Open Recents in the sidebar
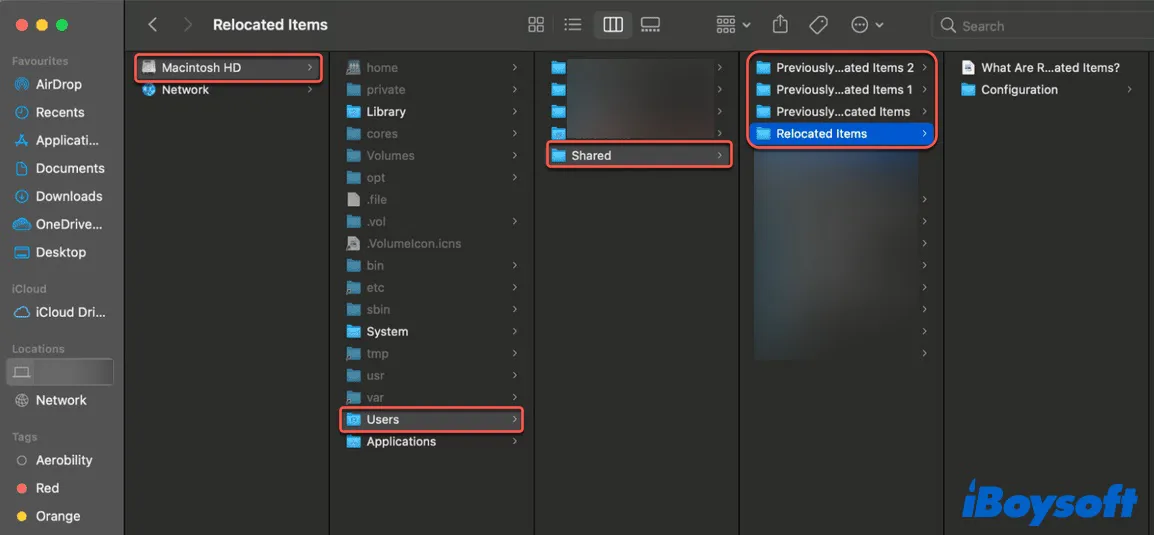Viewport: 1154px width, 535px height. point(60,113)
